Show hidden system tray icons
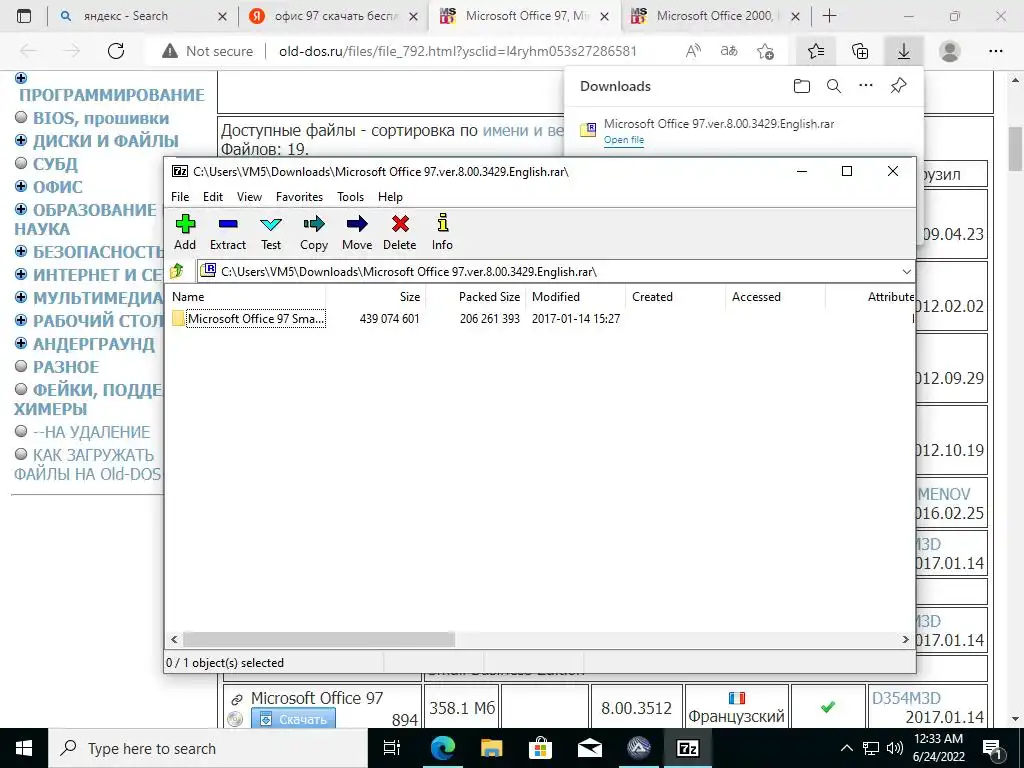 846,748
